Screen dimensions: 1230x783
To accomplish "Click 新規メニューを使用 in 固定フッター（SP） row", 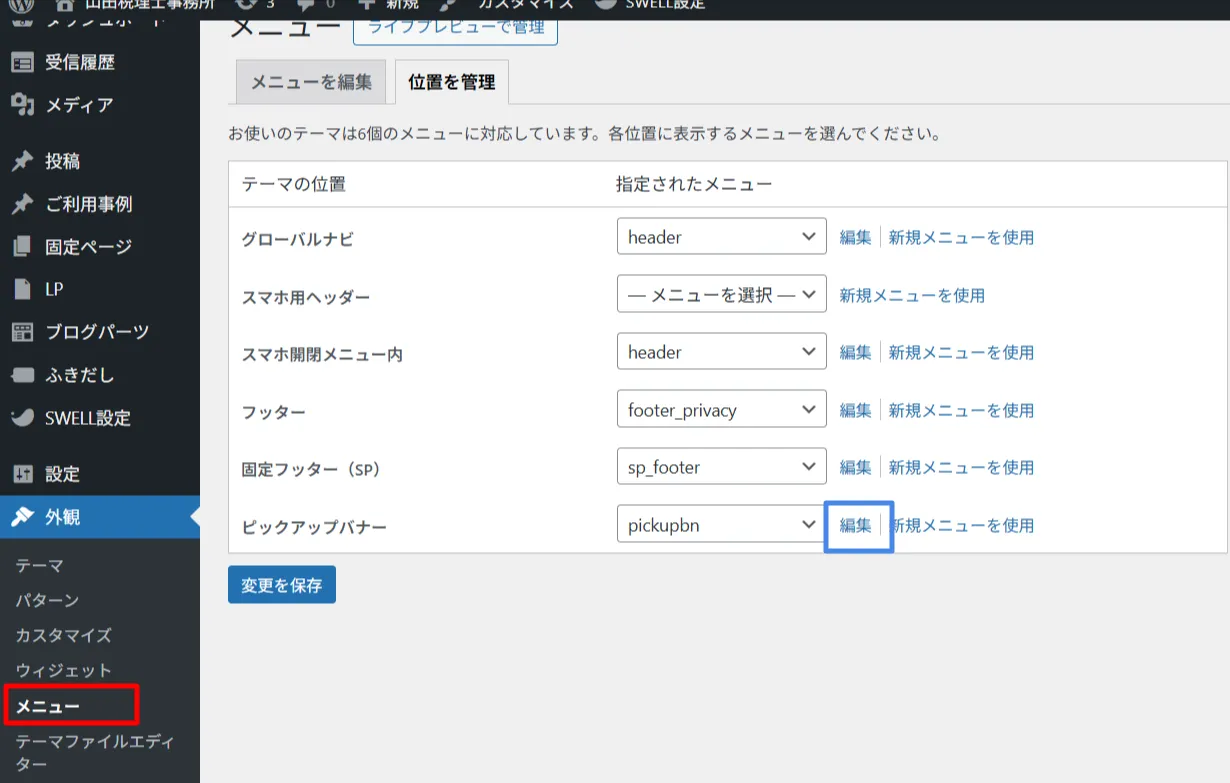I will point(961,467).
